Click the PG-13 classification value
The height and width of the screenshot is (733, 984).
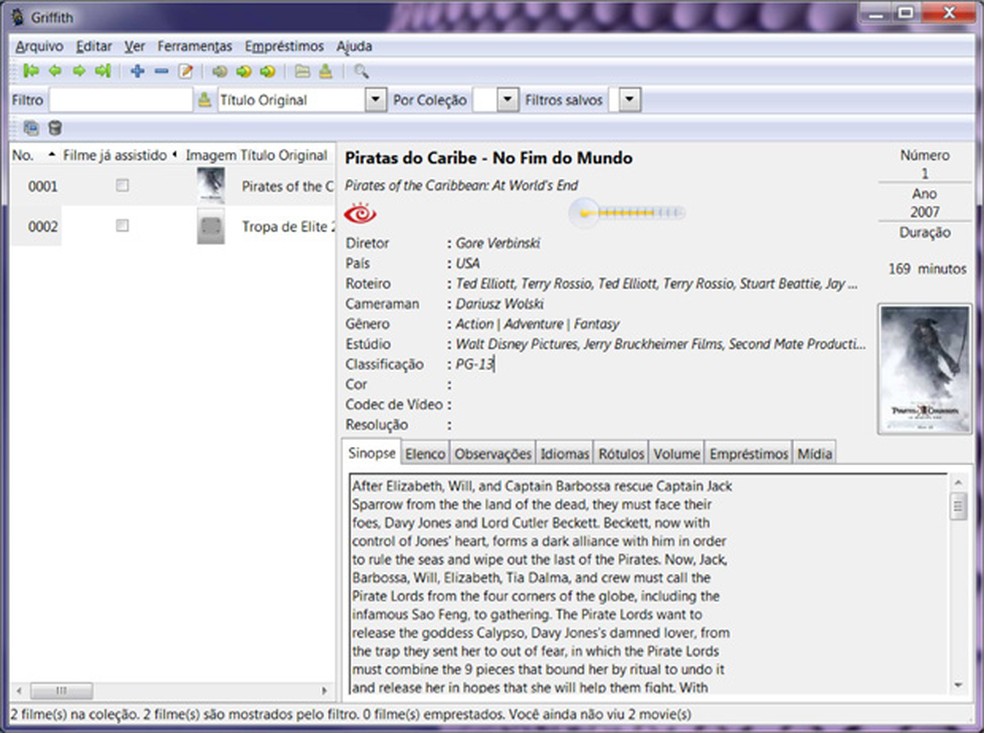[474, 364]
